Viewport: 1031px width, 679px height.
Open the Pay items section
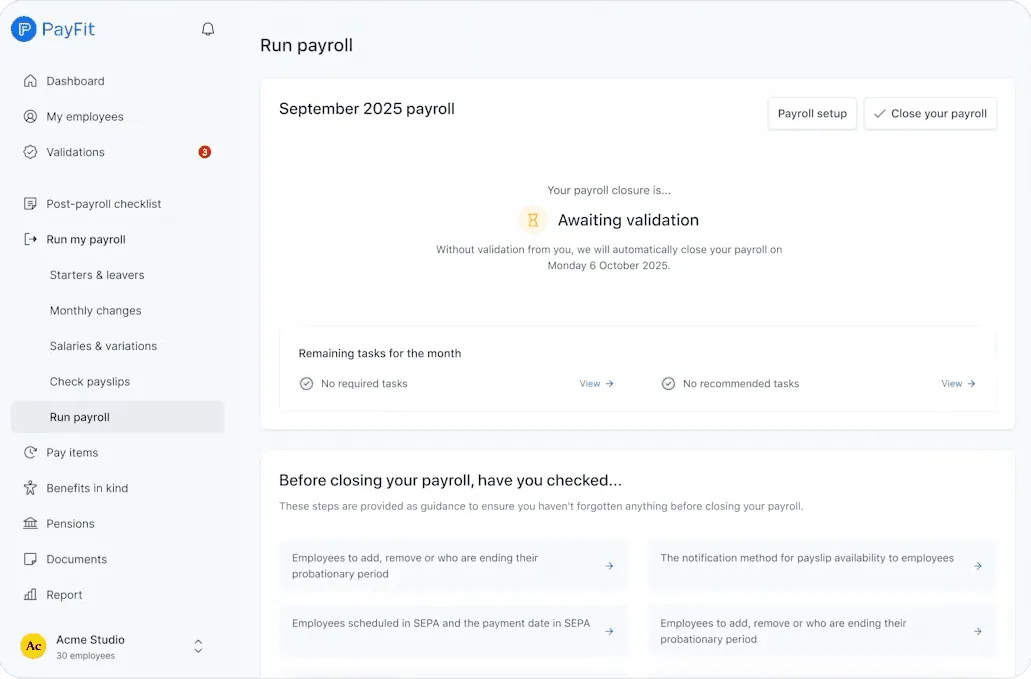(x=31, y=452)
